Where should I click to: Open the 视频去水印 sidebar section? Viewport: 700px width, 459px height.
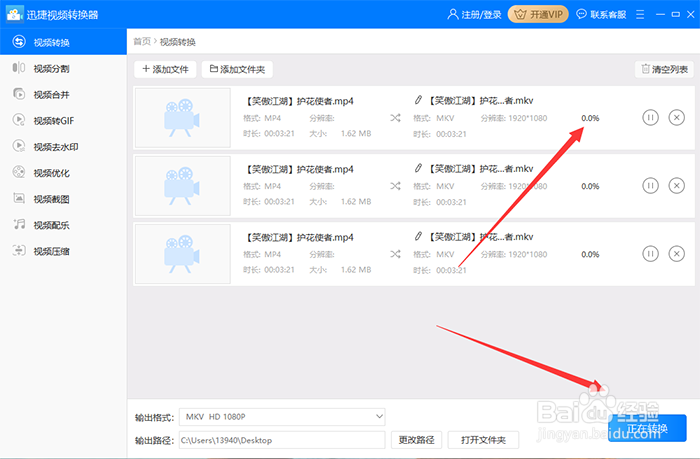(63, 146)
